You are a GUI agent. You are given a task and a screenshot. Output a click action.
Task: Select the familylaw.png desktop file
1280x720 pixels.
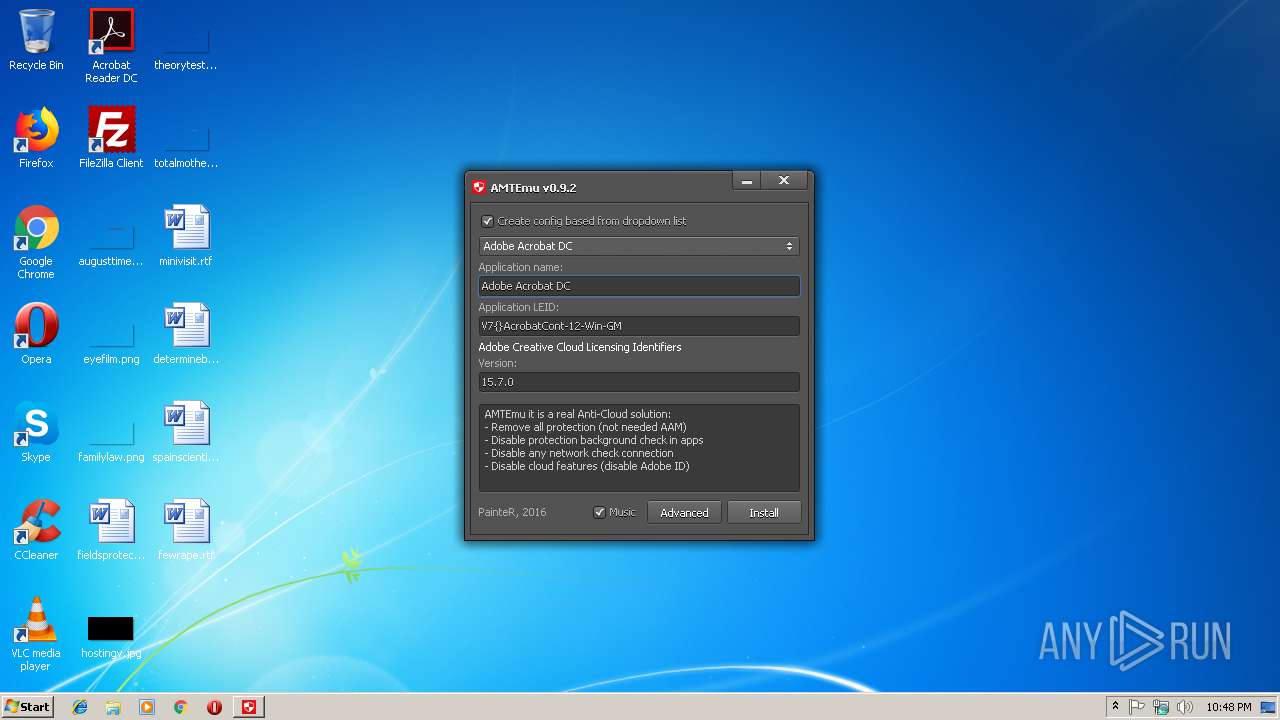pyautogui.click(x=111, y=438)
